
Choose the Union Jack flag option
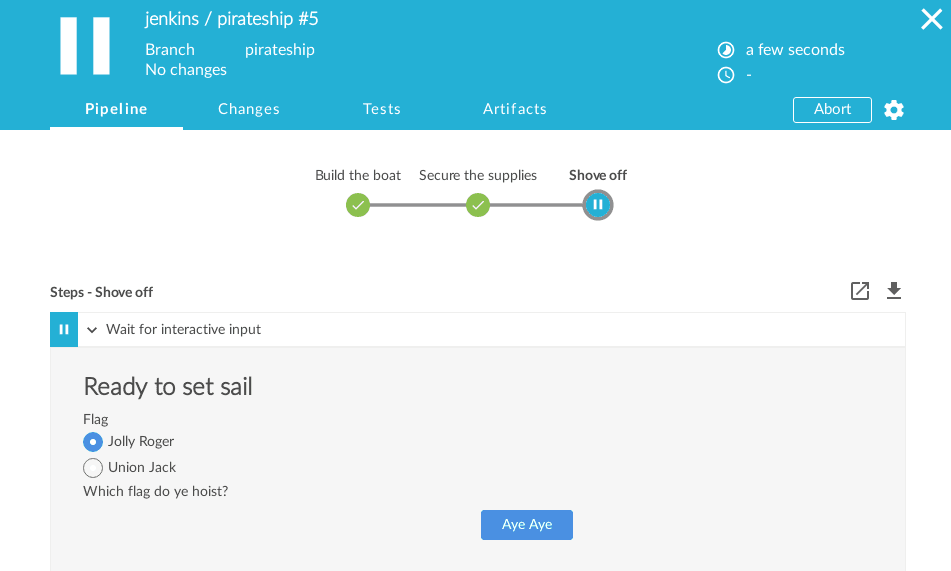click(x=93, y=467)
